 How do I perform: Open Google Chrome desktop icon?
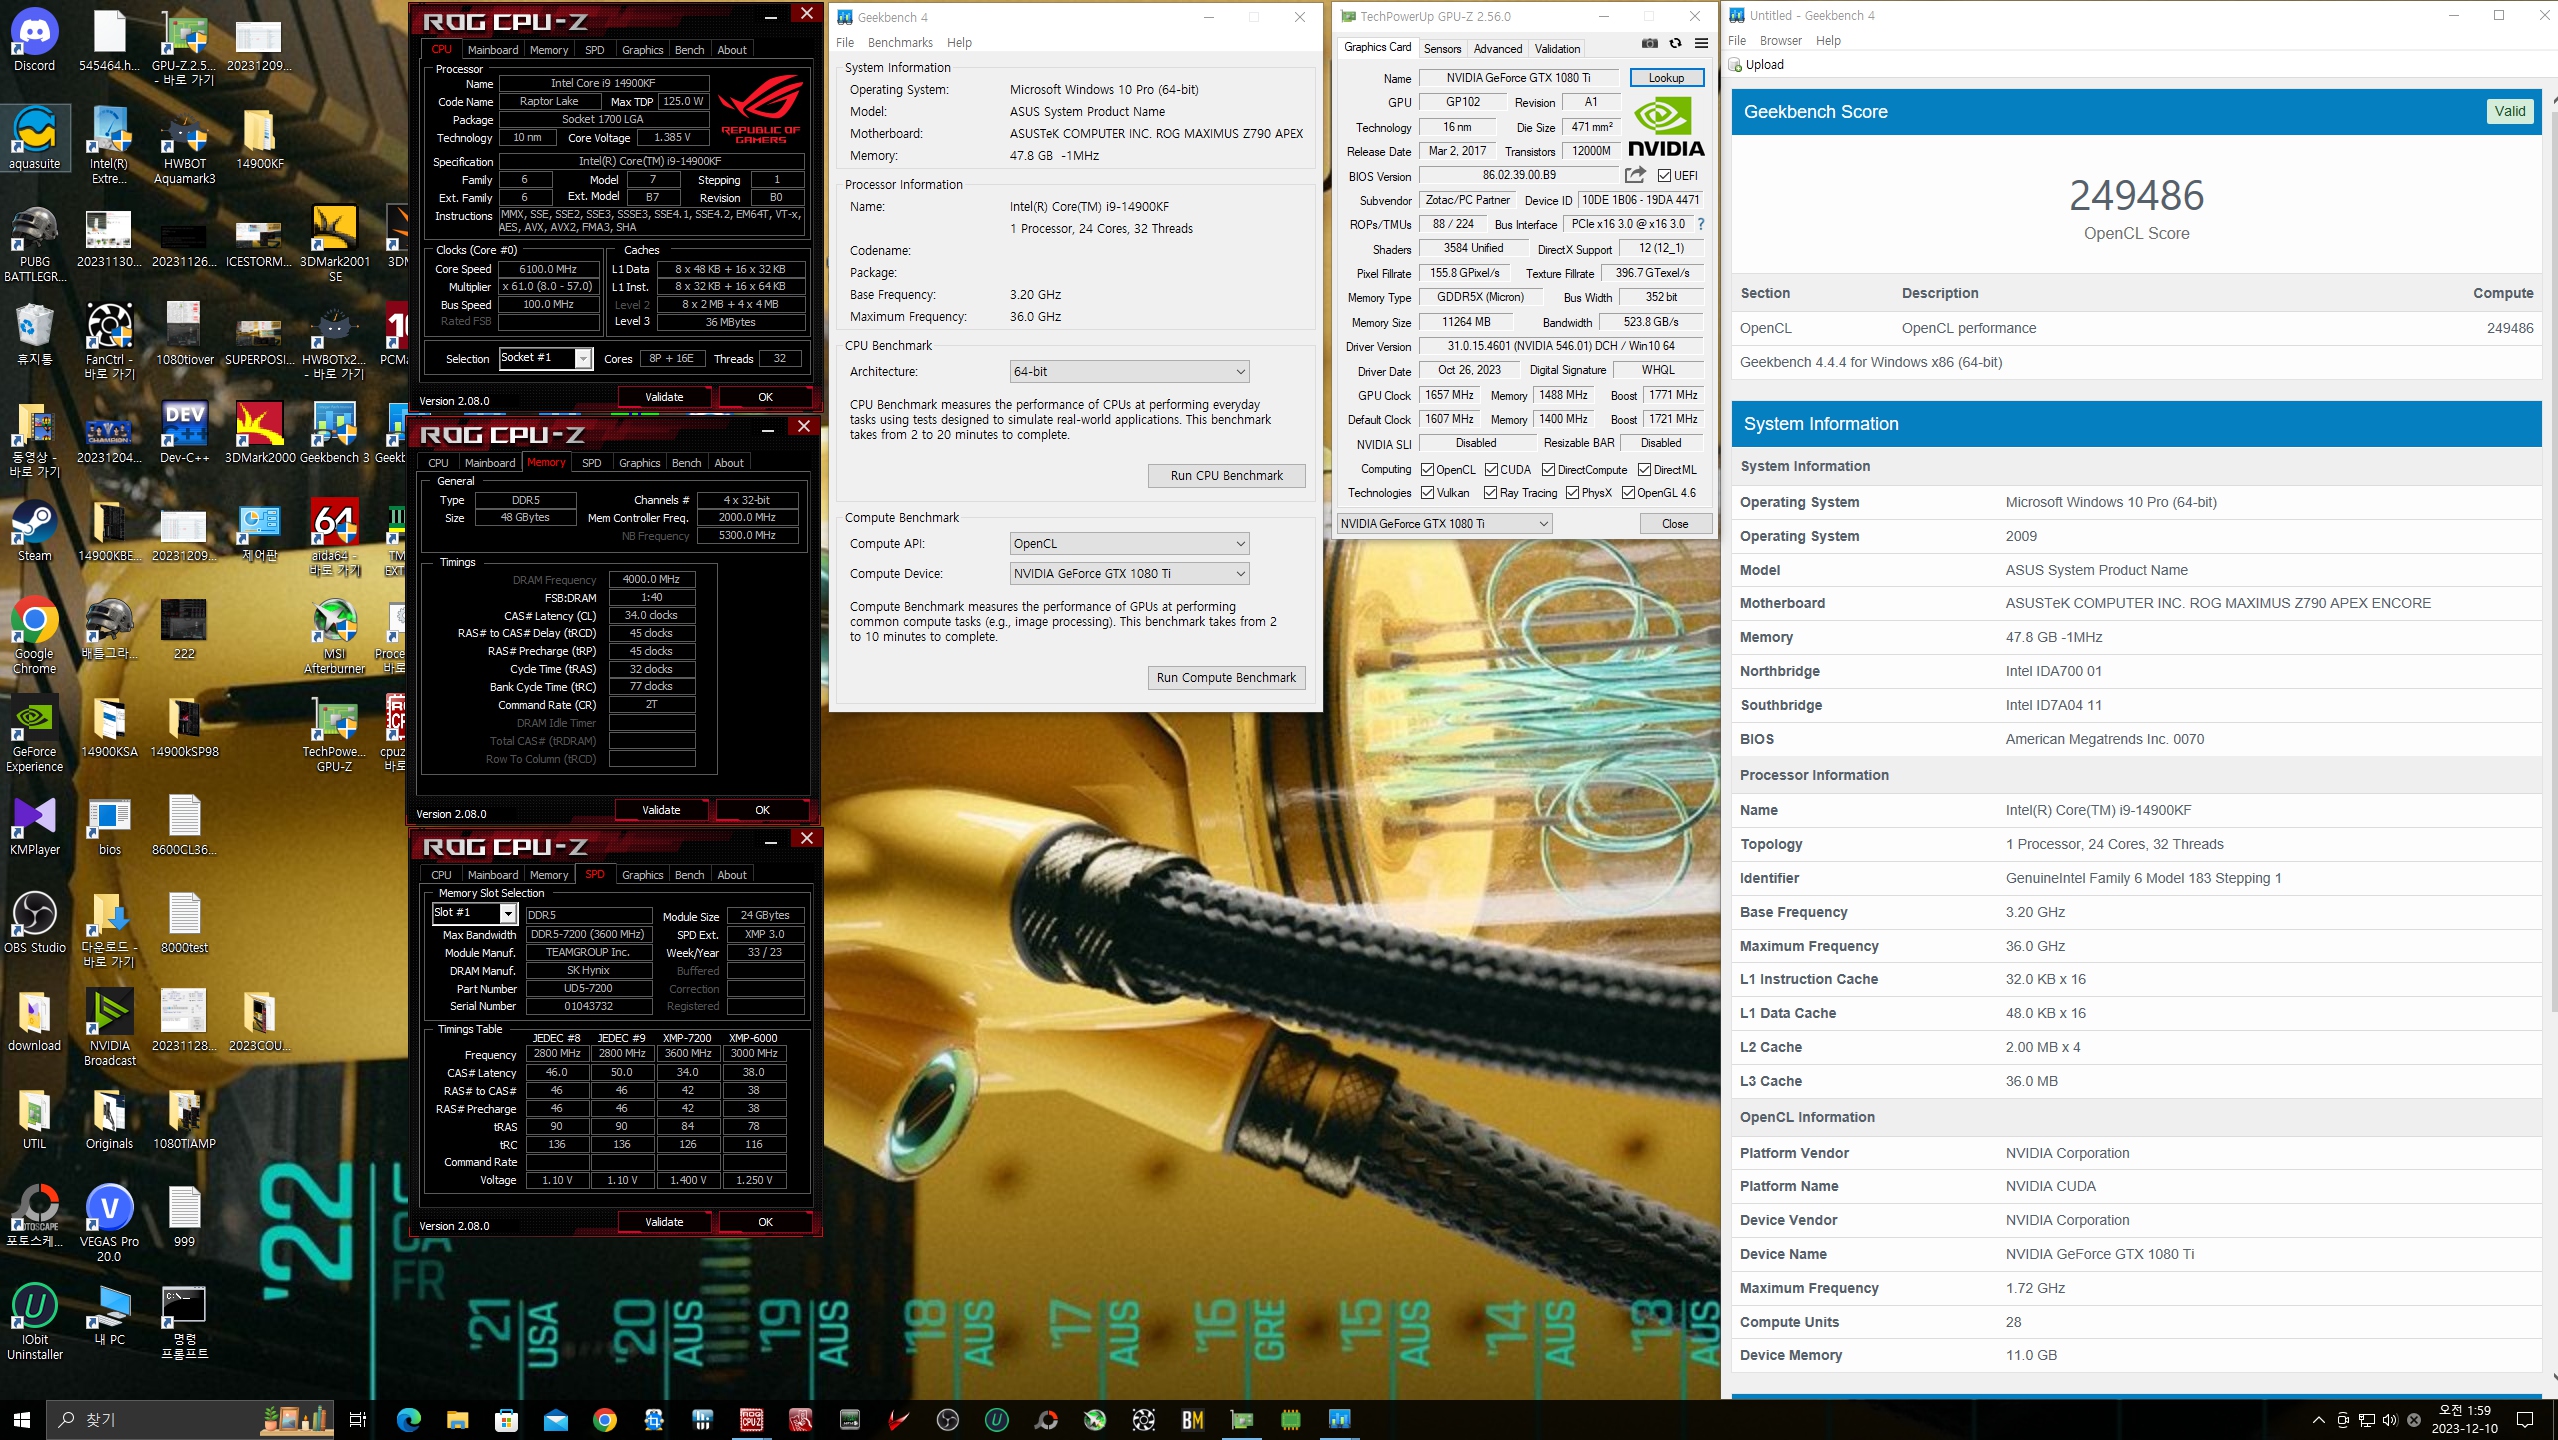pos(35,634)
